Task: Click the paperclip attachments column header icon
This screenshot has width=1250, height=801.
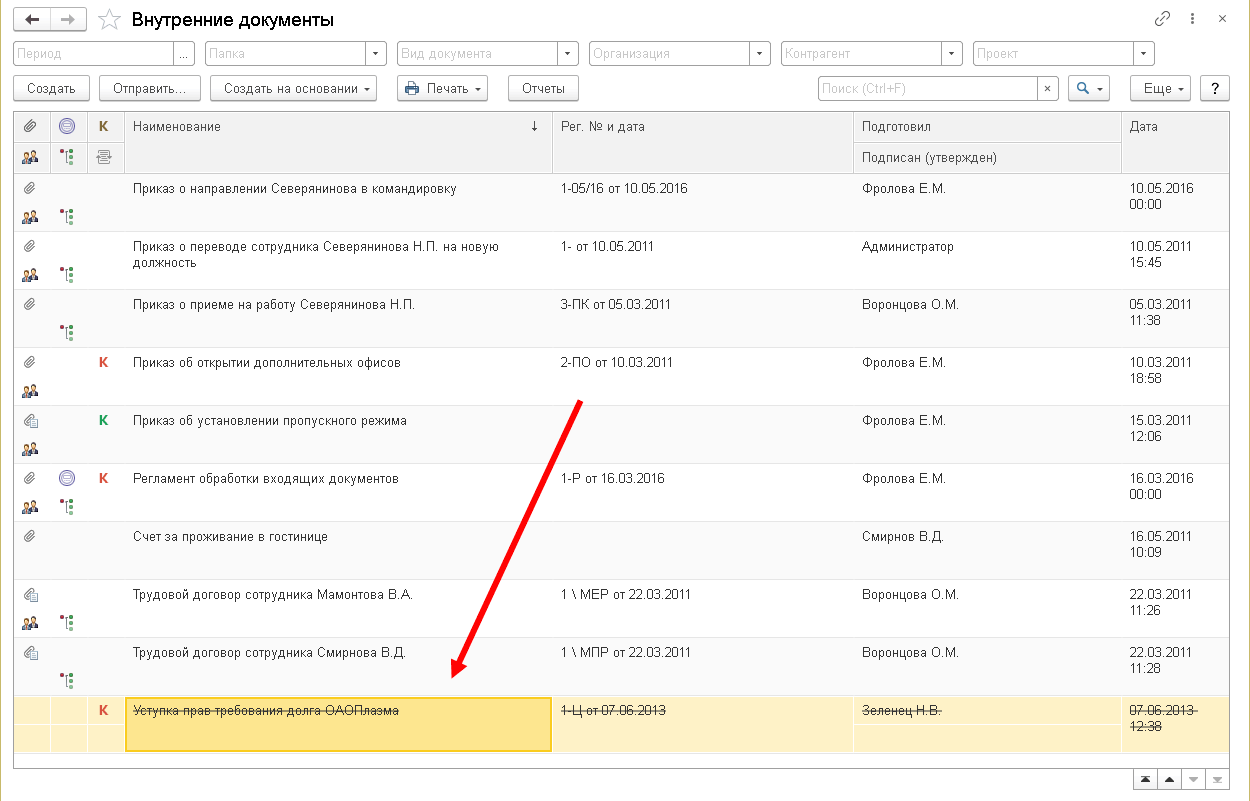Action: tap(30, 127)
